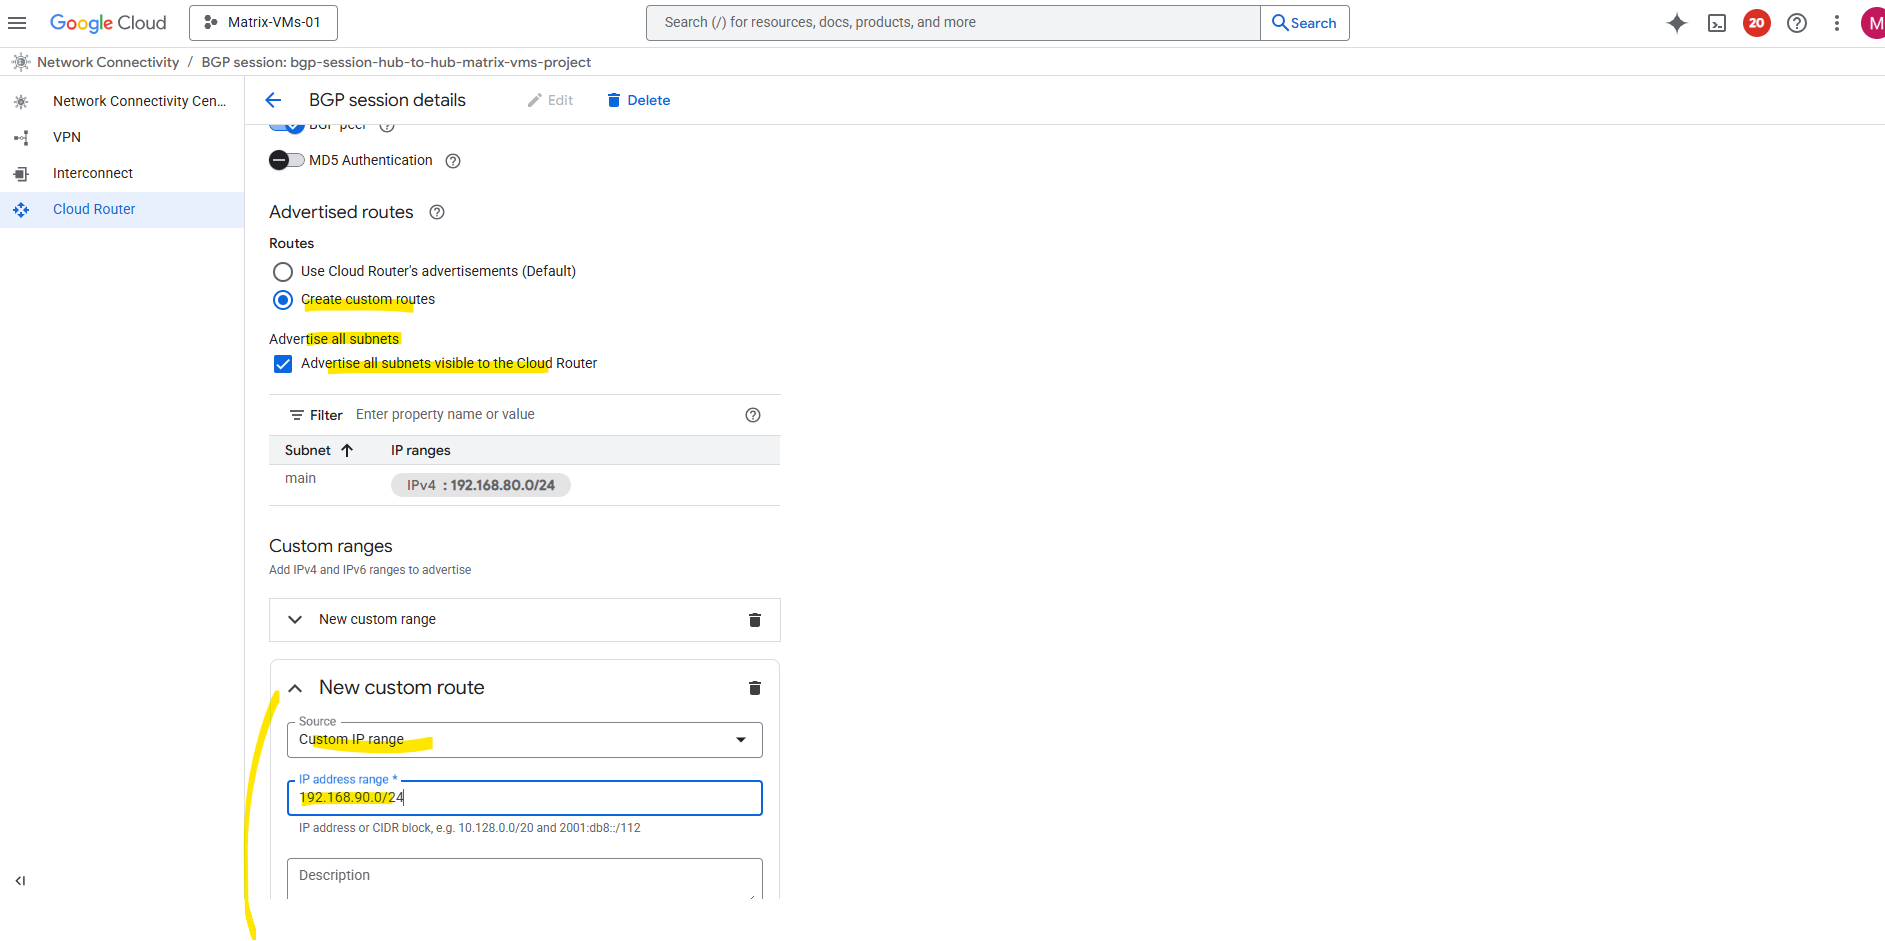
Task: Open the three-dot settings menu
Action: pyautogui.click(x=1837, y=23)
